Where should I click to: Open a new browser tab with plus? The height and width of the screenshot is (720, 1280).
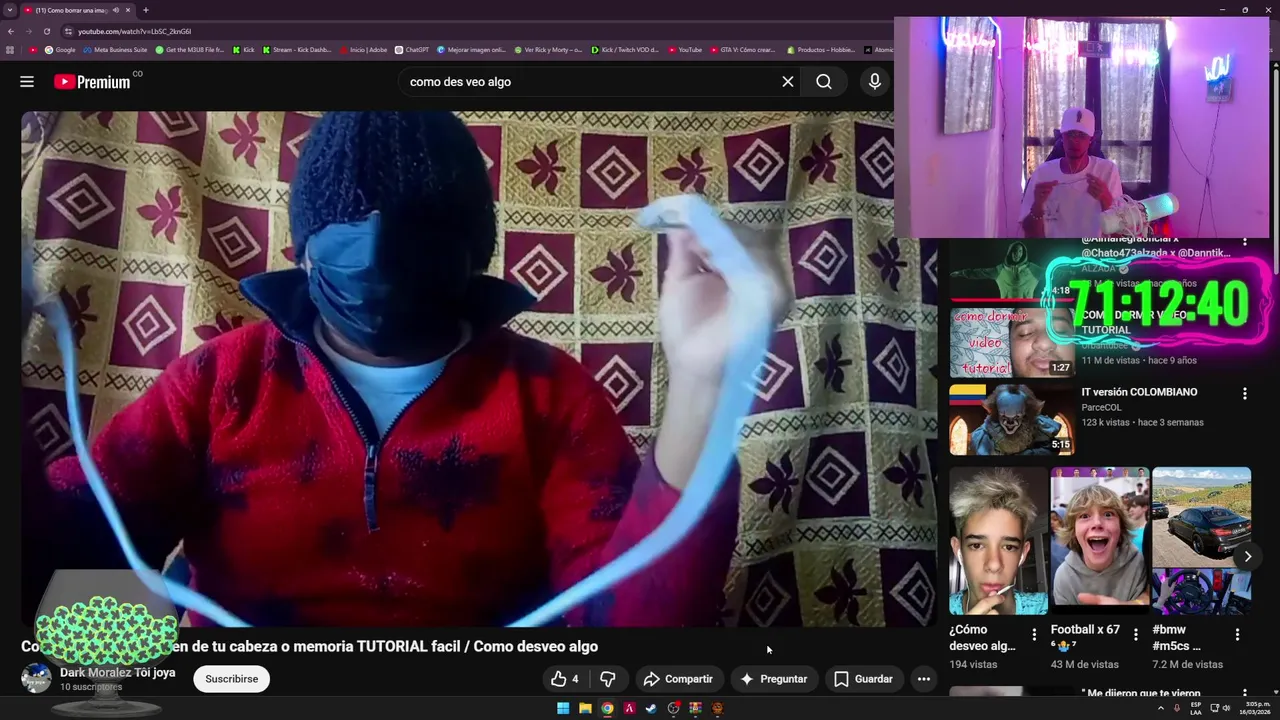[x=145, y=10]
